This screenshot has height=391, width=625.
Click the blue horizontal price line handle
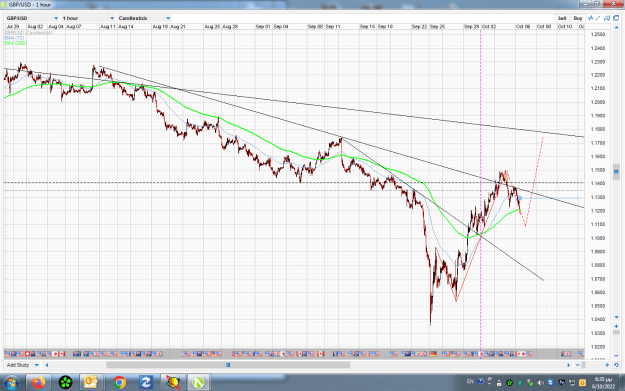(520, 198)
